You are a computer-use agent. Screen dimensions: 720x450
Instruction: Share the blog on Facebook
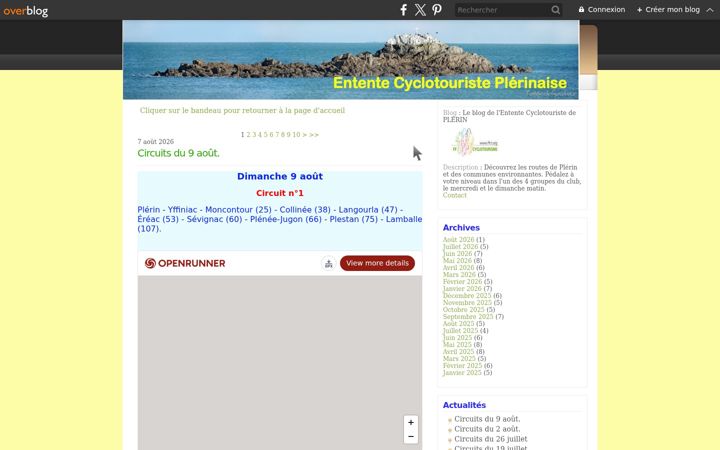404,10
